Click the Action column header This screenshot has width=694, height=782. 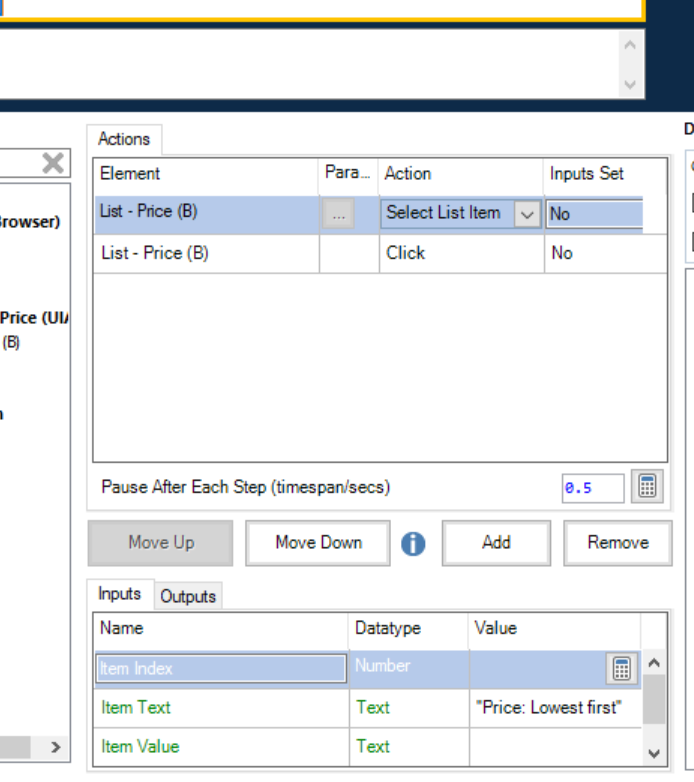coord(461,174)
